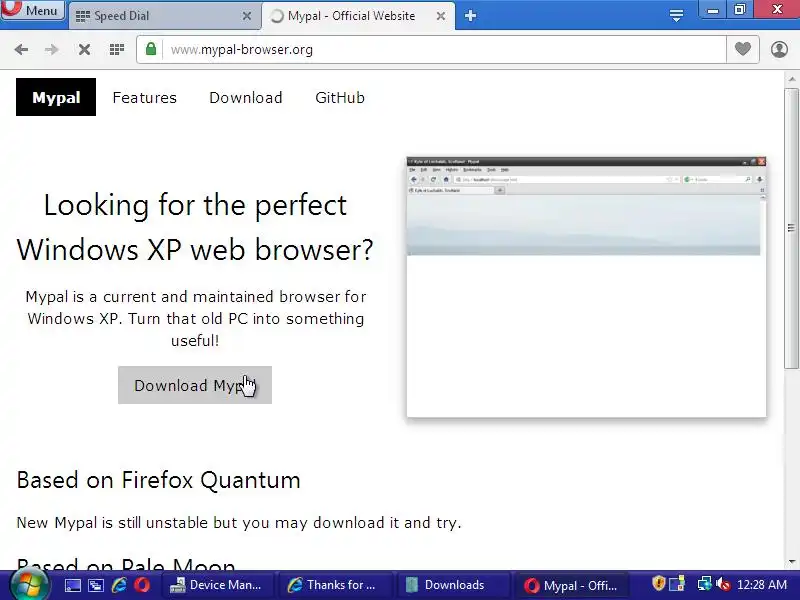Click the scrollbar down arrow
Viewport: 800px width, 600px height.
click(791, 562)
